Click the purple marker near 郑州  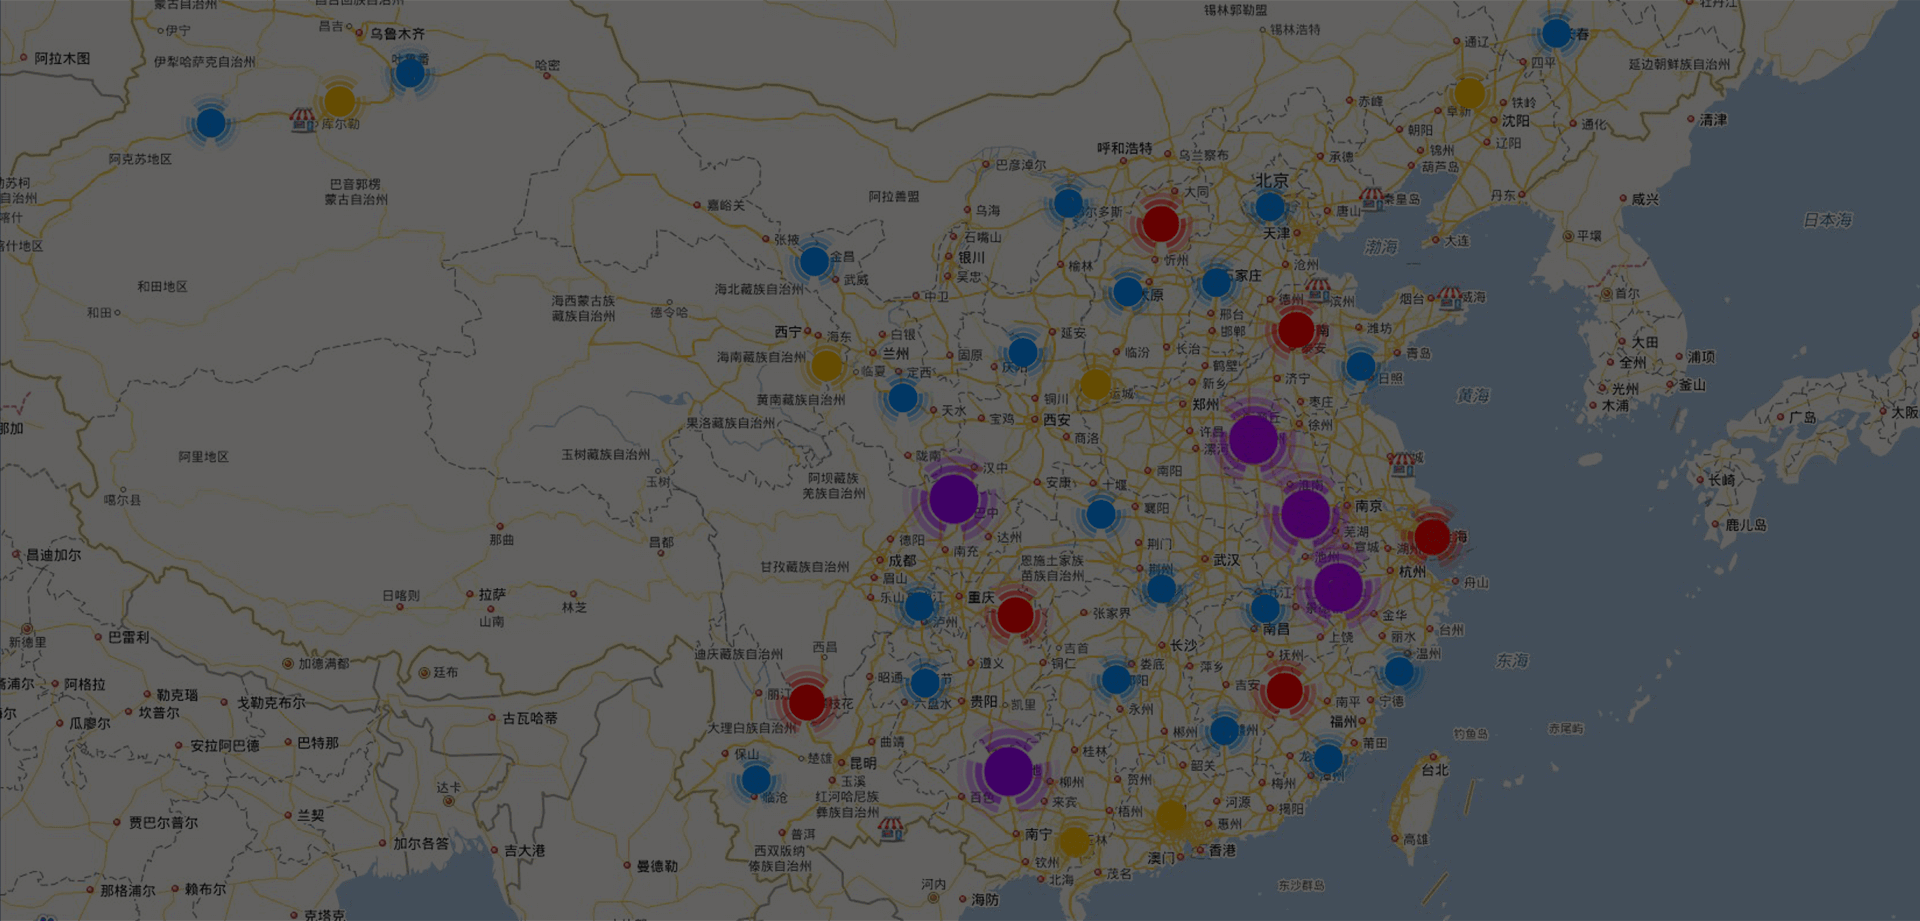[1253, 439]
